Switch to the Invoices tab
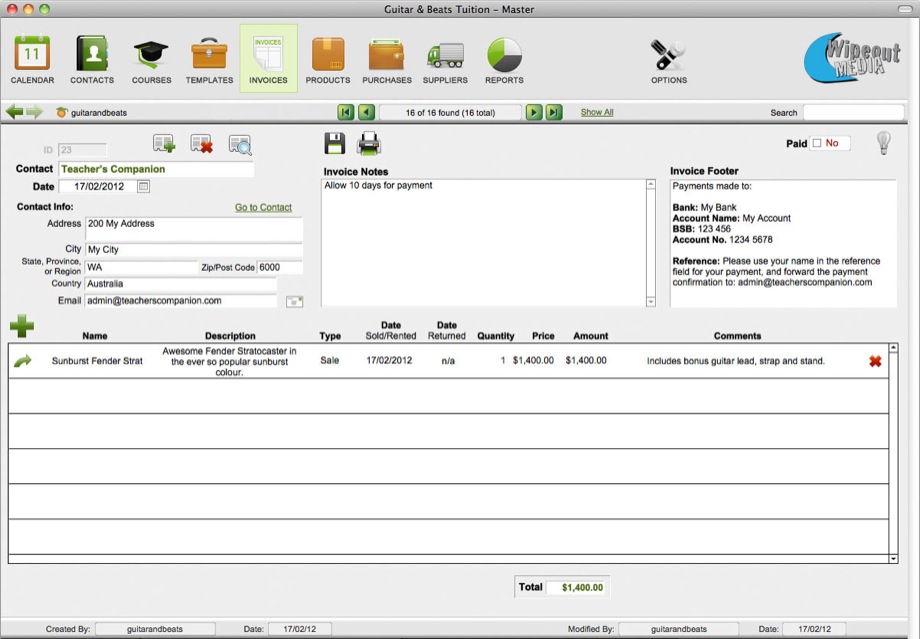The height and width of the screenshot is (639, 920). [268, 58]
